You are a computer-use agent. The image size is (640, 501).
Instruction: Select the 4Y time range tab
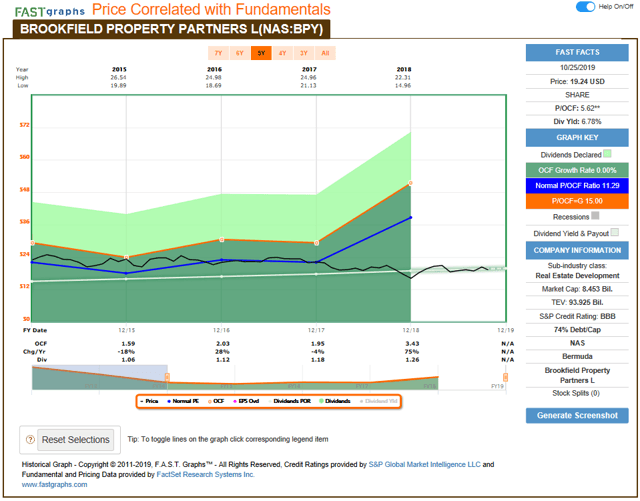pyautogui.click(x=282, y=53)
